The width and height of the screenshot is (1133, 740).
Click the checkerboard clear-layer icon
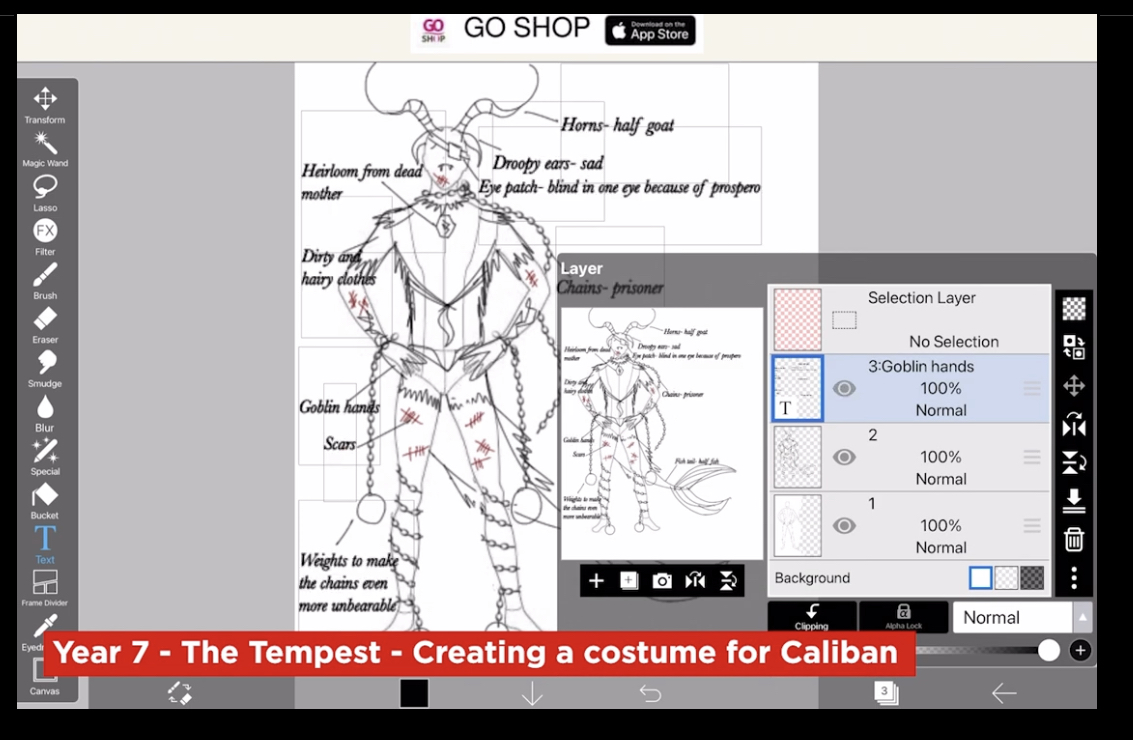(x=1074, y=309)
